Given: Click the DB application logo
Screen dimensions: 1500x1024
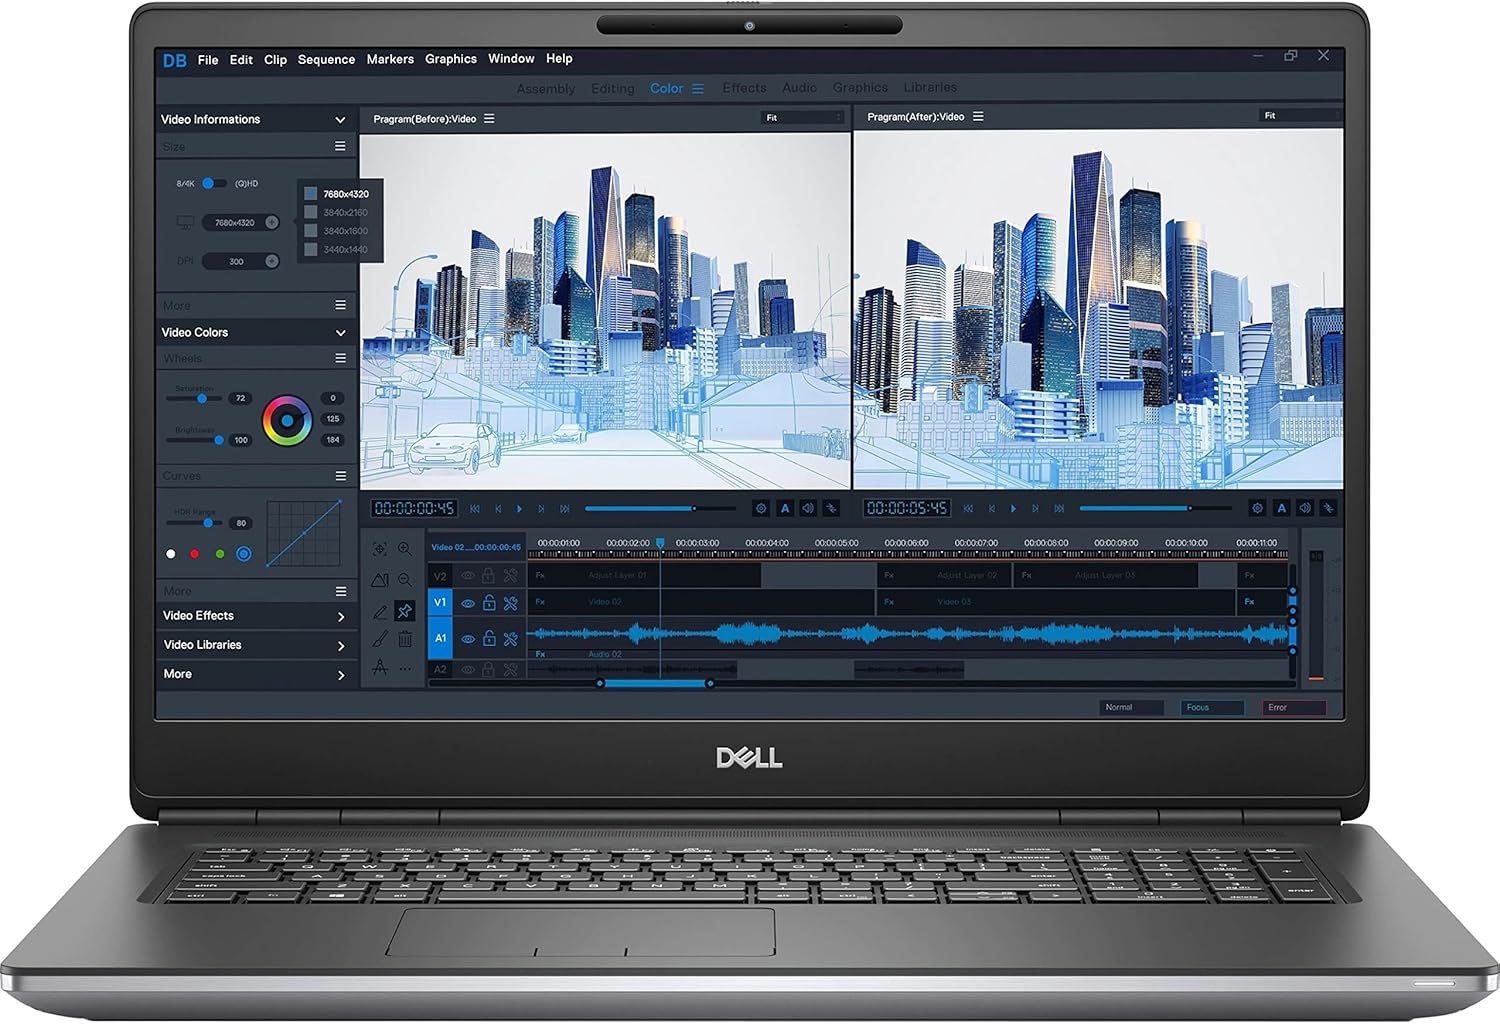Looking at the screenshot, I should click(175, 60).
